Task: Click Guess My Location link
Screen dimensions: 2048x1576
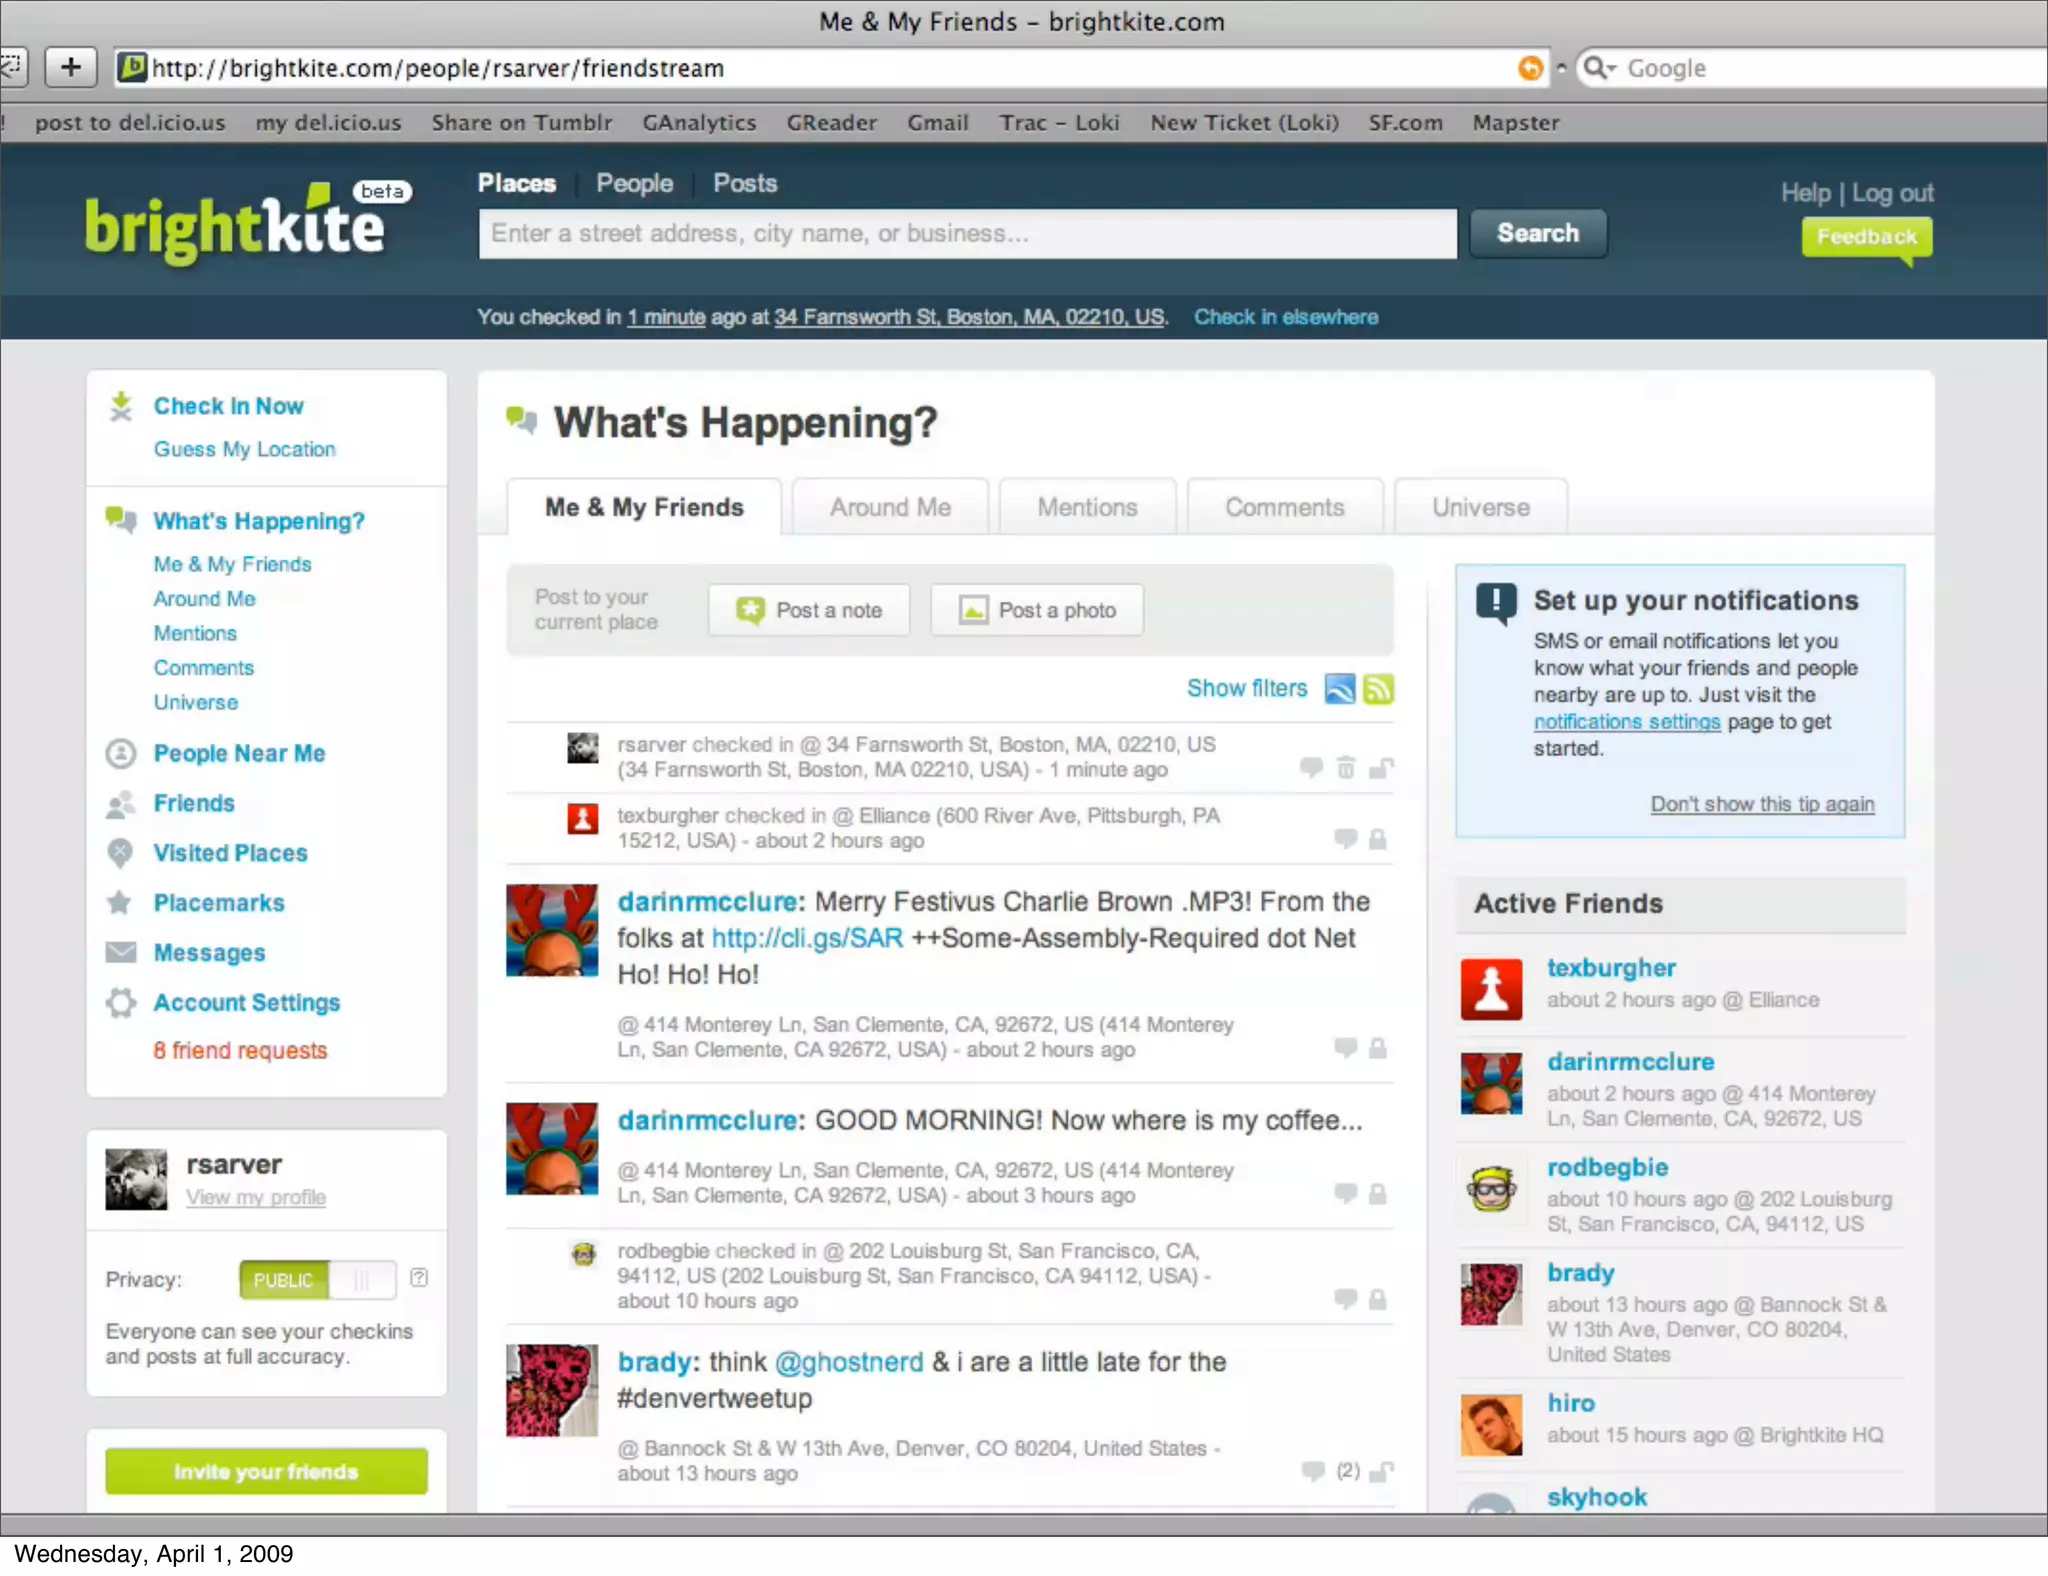Action: click(244, 449)
